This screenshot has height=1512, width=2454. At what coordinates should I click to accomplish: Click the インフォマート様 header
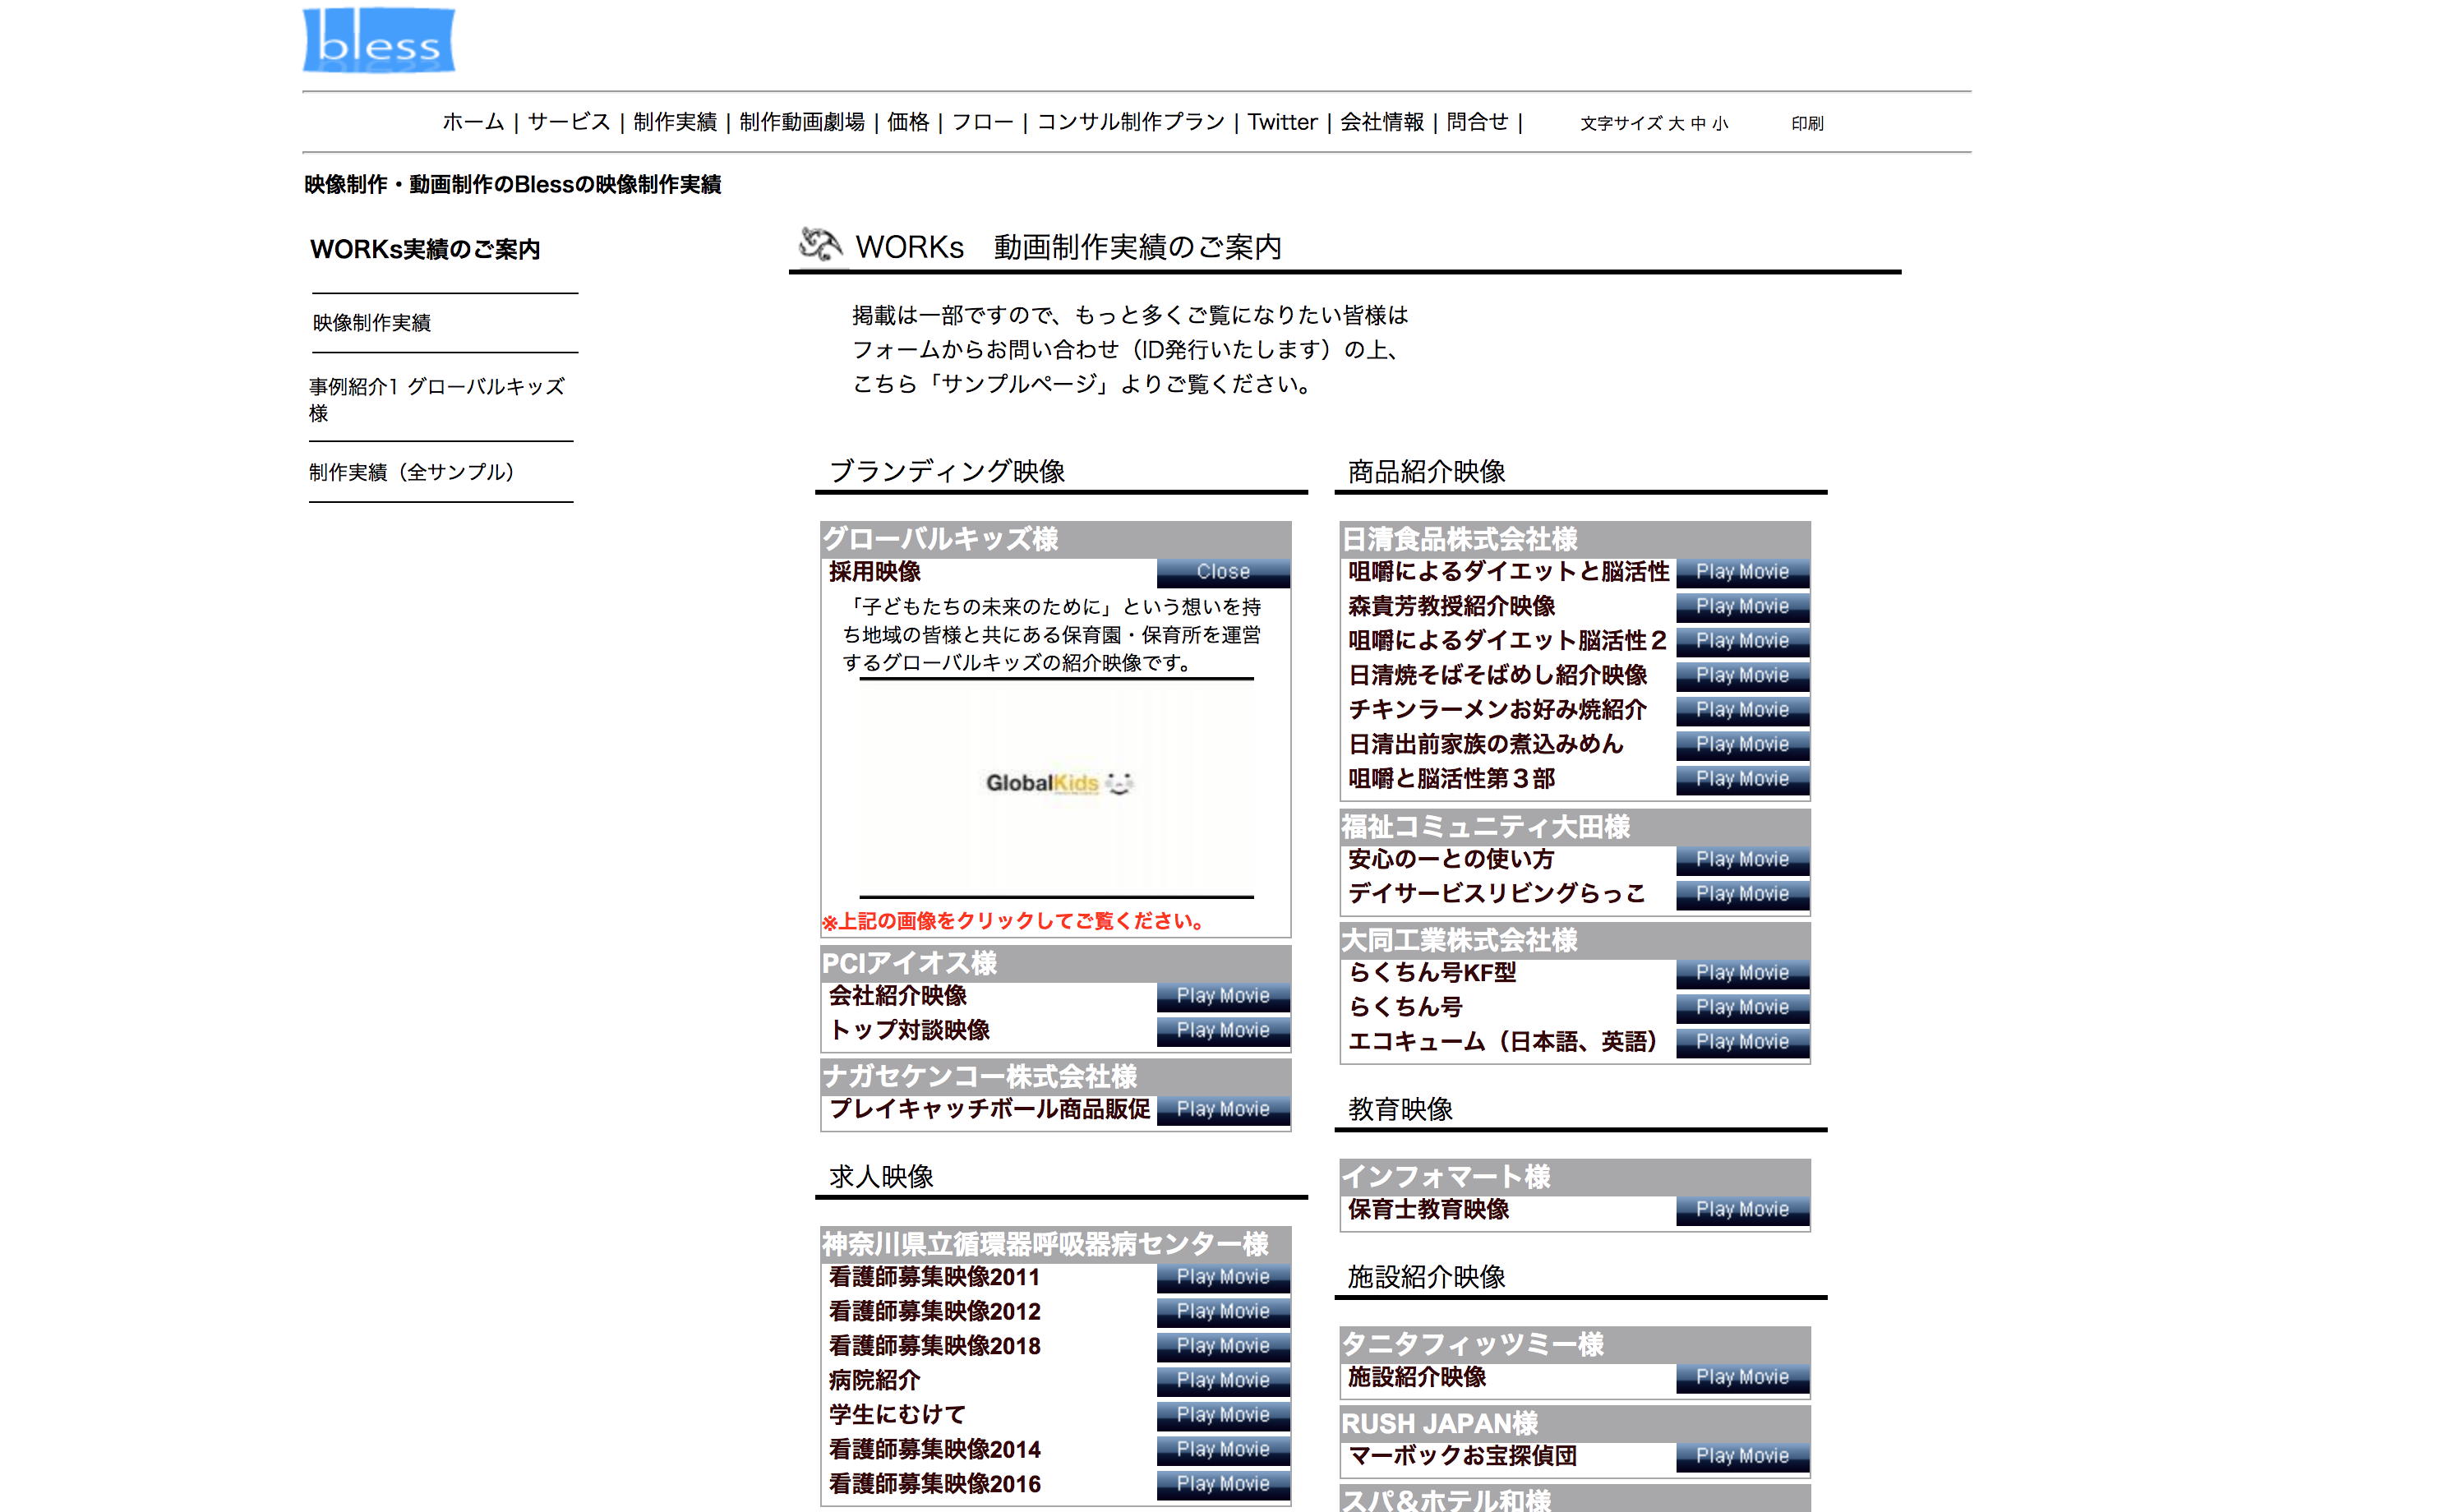pos(1575,1177)
